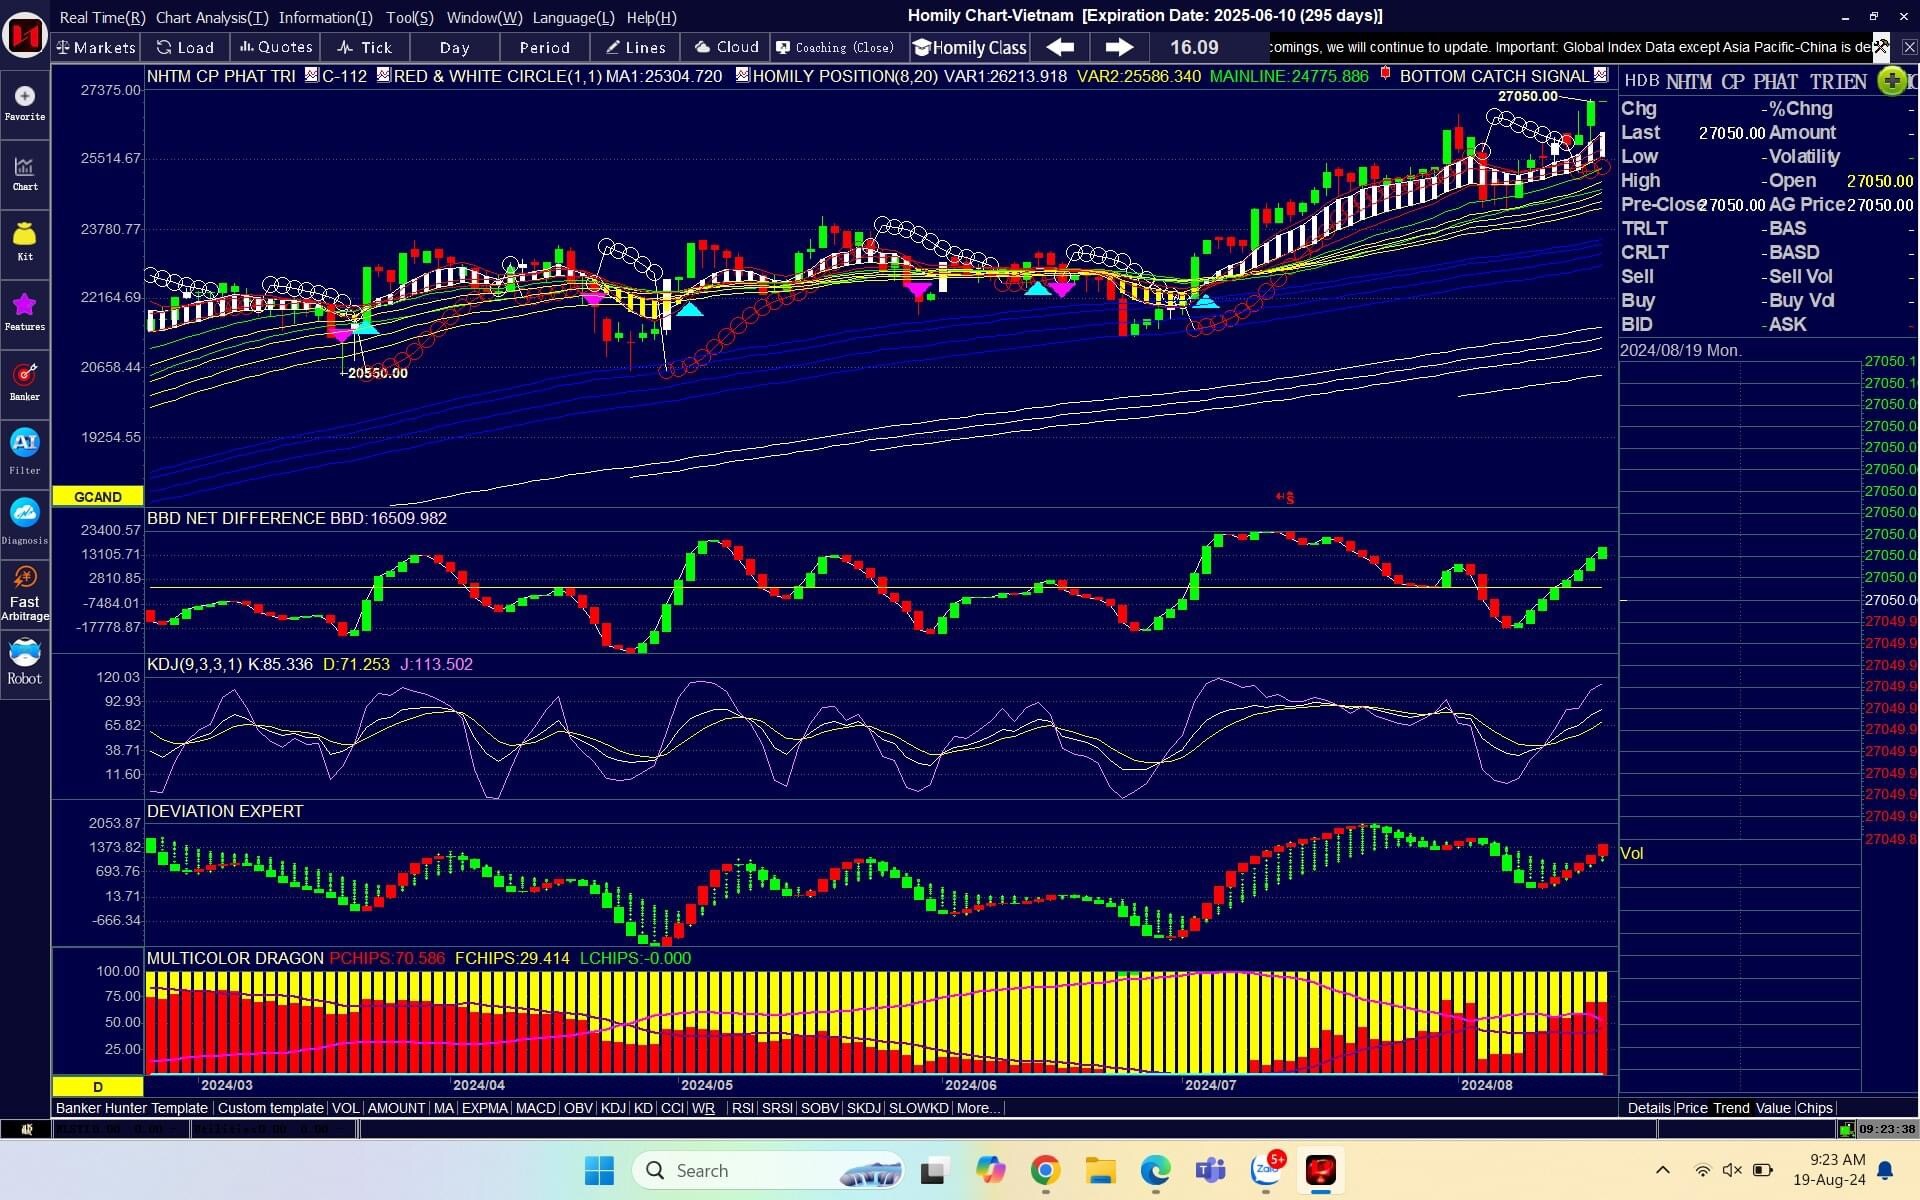Click the stock code field 16.09
The height and width of the screenshot is (1200, 1920).
coord(1194,47)
